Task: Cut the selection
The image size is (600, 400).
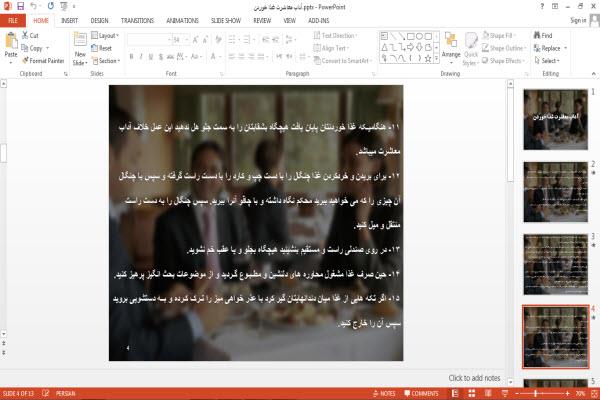Action: [30, 35]
